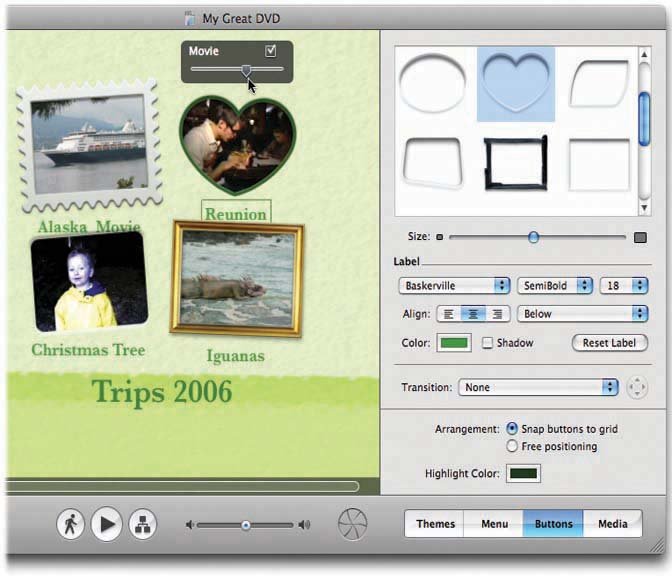This screenshot has width=672, height=576.
Task: Click the Reset Label button
Action: pyautogui.click(x=609, y=343)
